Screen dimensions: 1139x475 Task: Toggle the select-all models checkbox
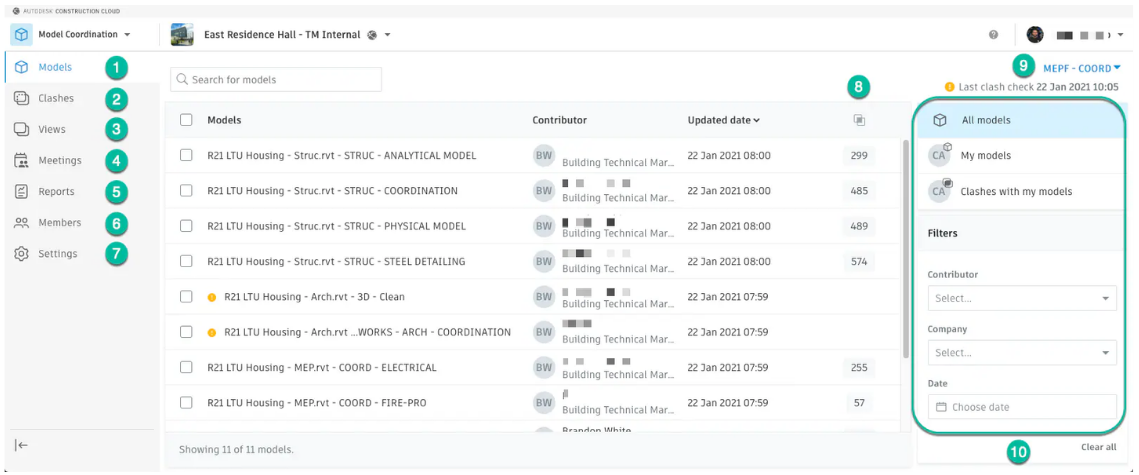pos(186,120)
